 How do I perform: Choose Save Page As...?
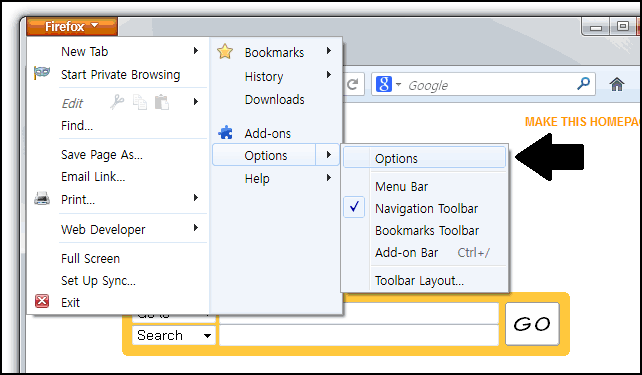coord(102,155)
